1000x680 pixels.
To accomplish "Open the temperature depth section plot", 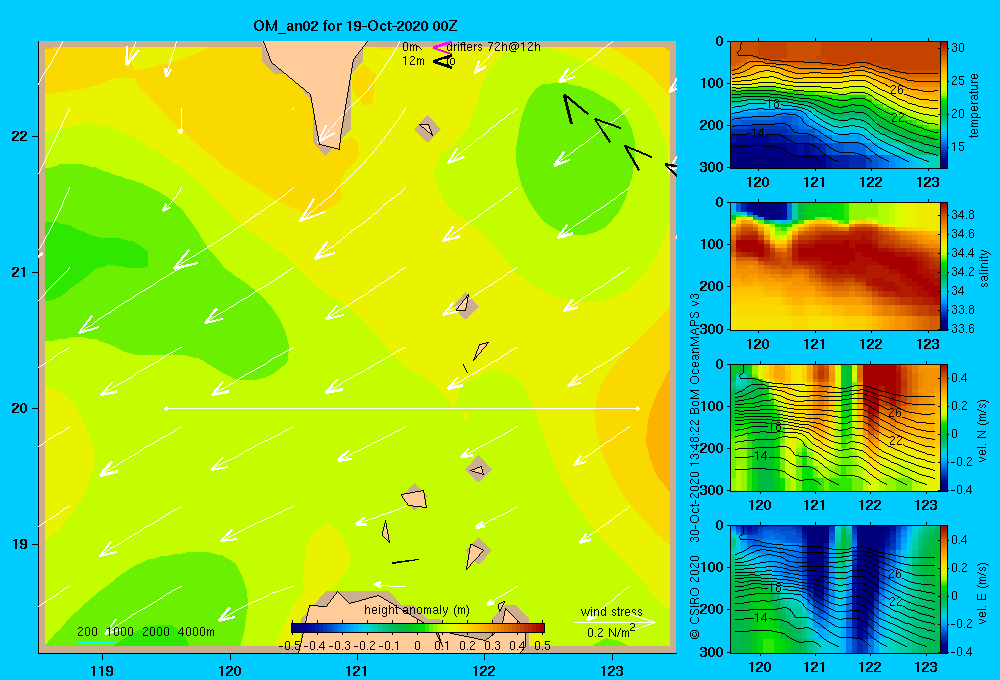I will click(x=835, y=105).
